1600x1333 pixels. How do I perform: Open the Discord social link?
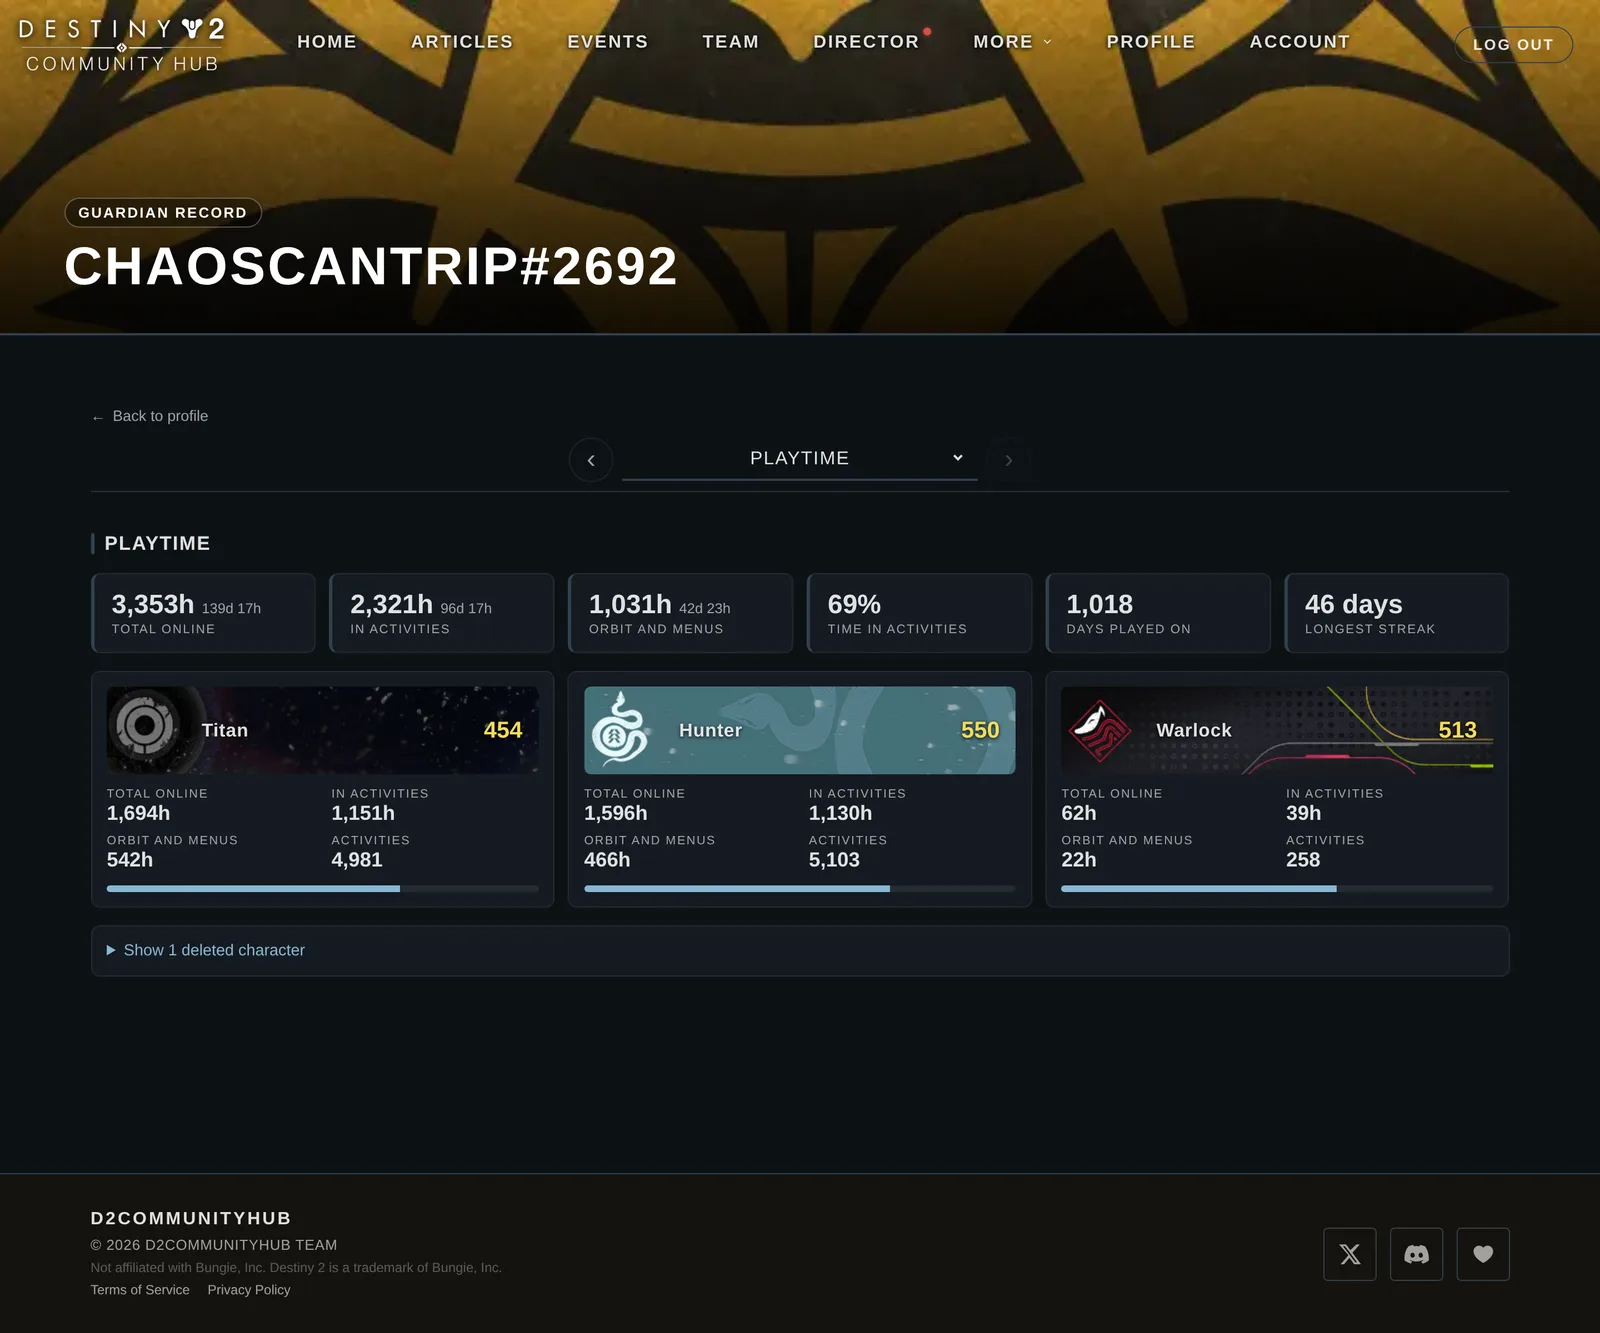click(x=1416, y=1254)
